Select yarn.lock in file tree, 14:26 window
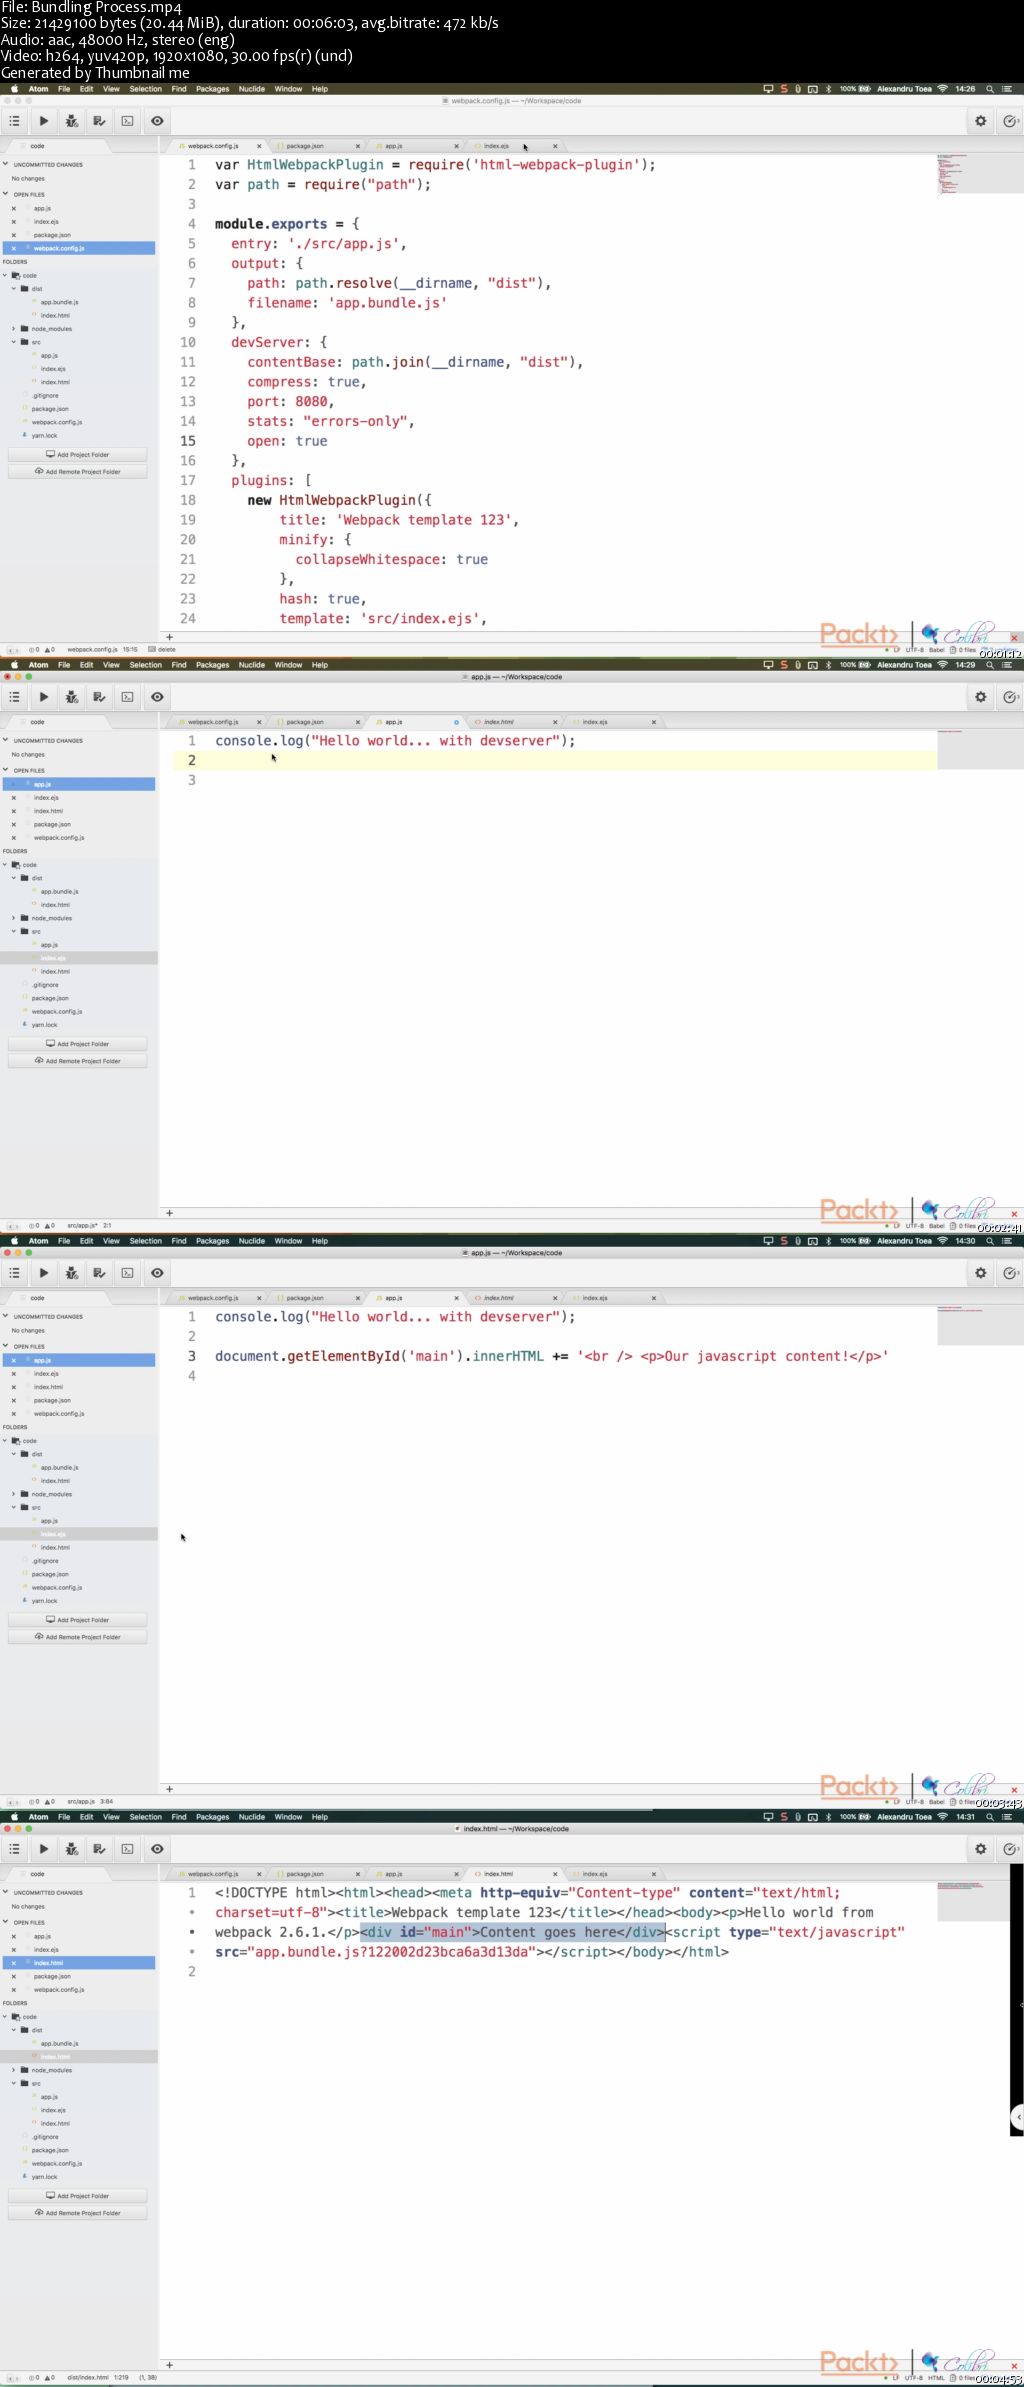The width and height of the screenshot is (1024, 2387). tap(44, 435)
